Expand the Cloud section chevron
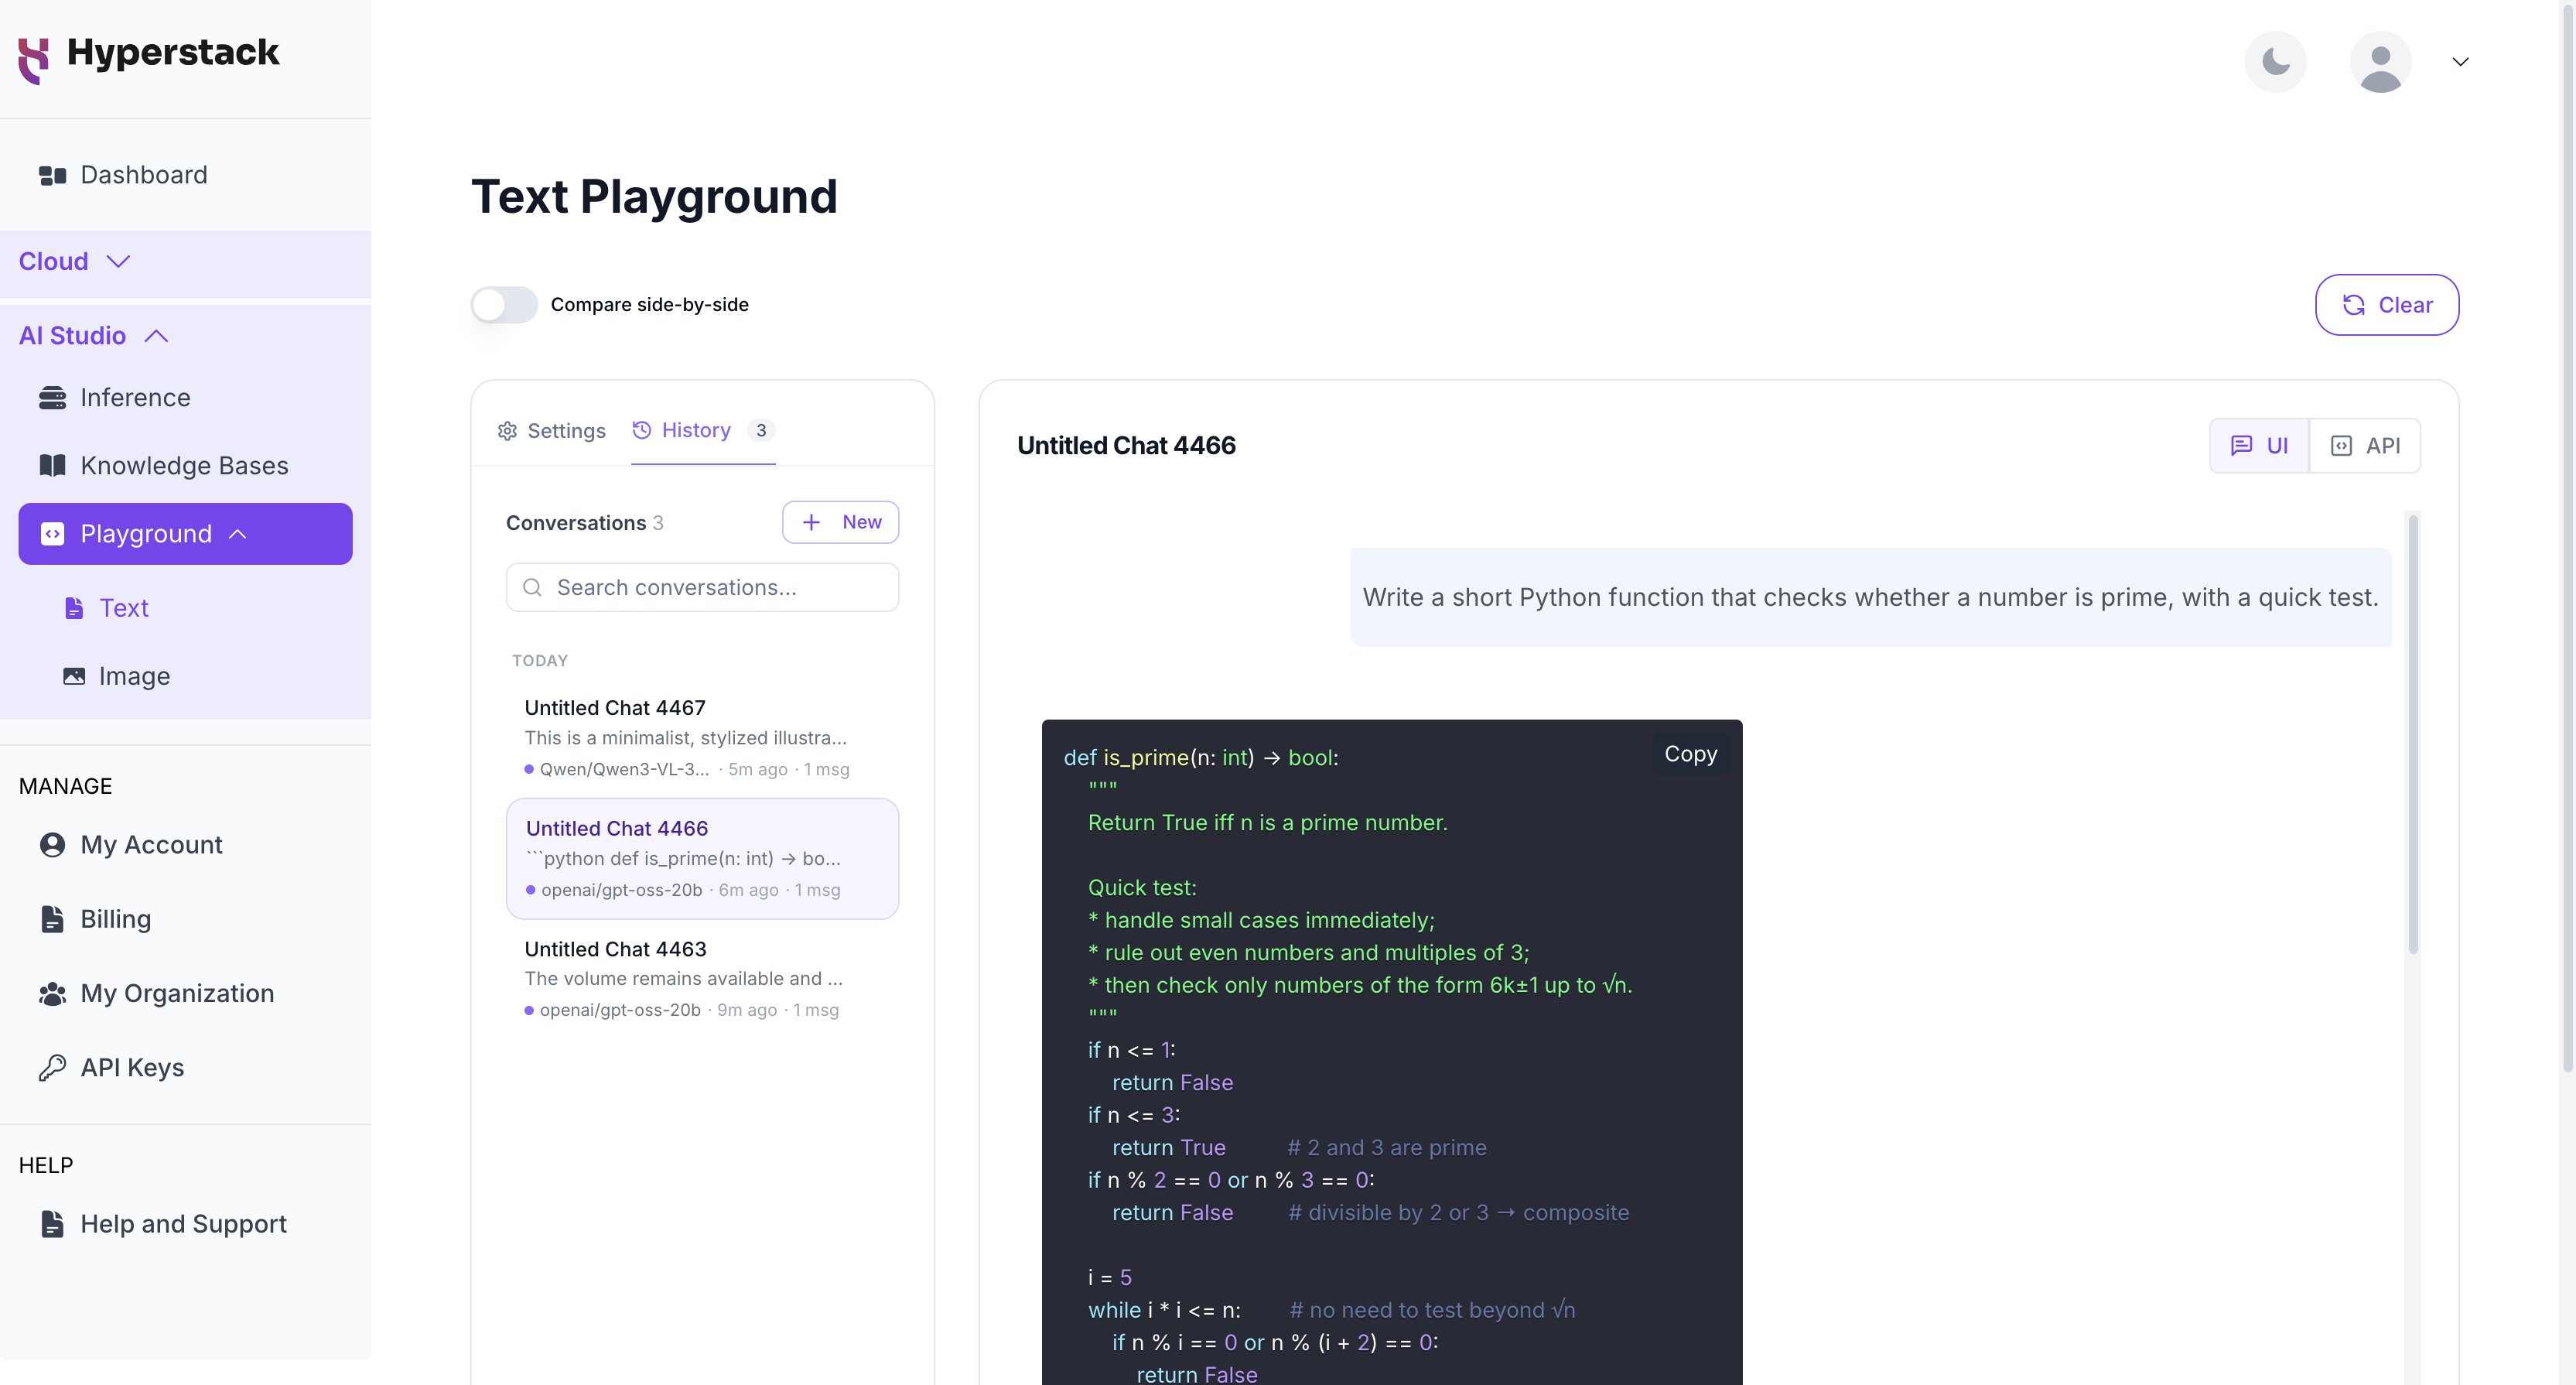The width and height of the screenshot is (2576, 1385). [x=118, y=262]
